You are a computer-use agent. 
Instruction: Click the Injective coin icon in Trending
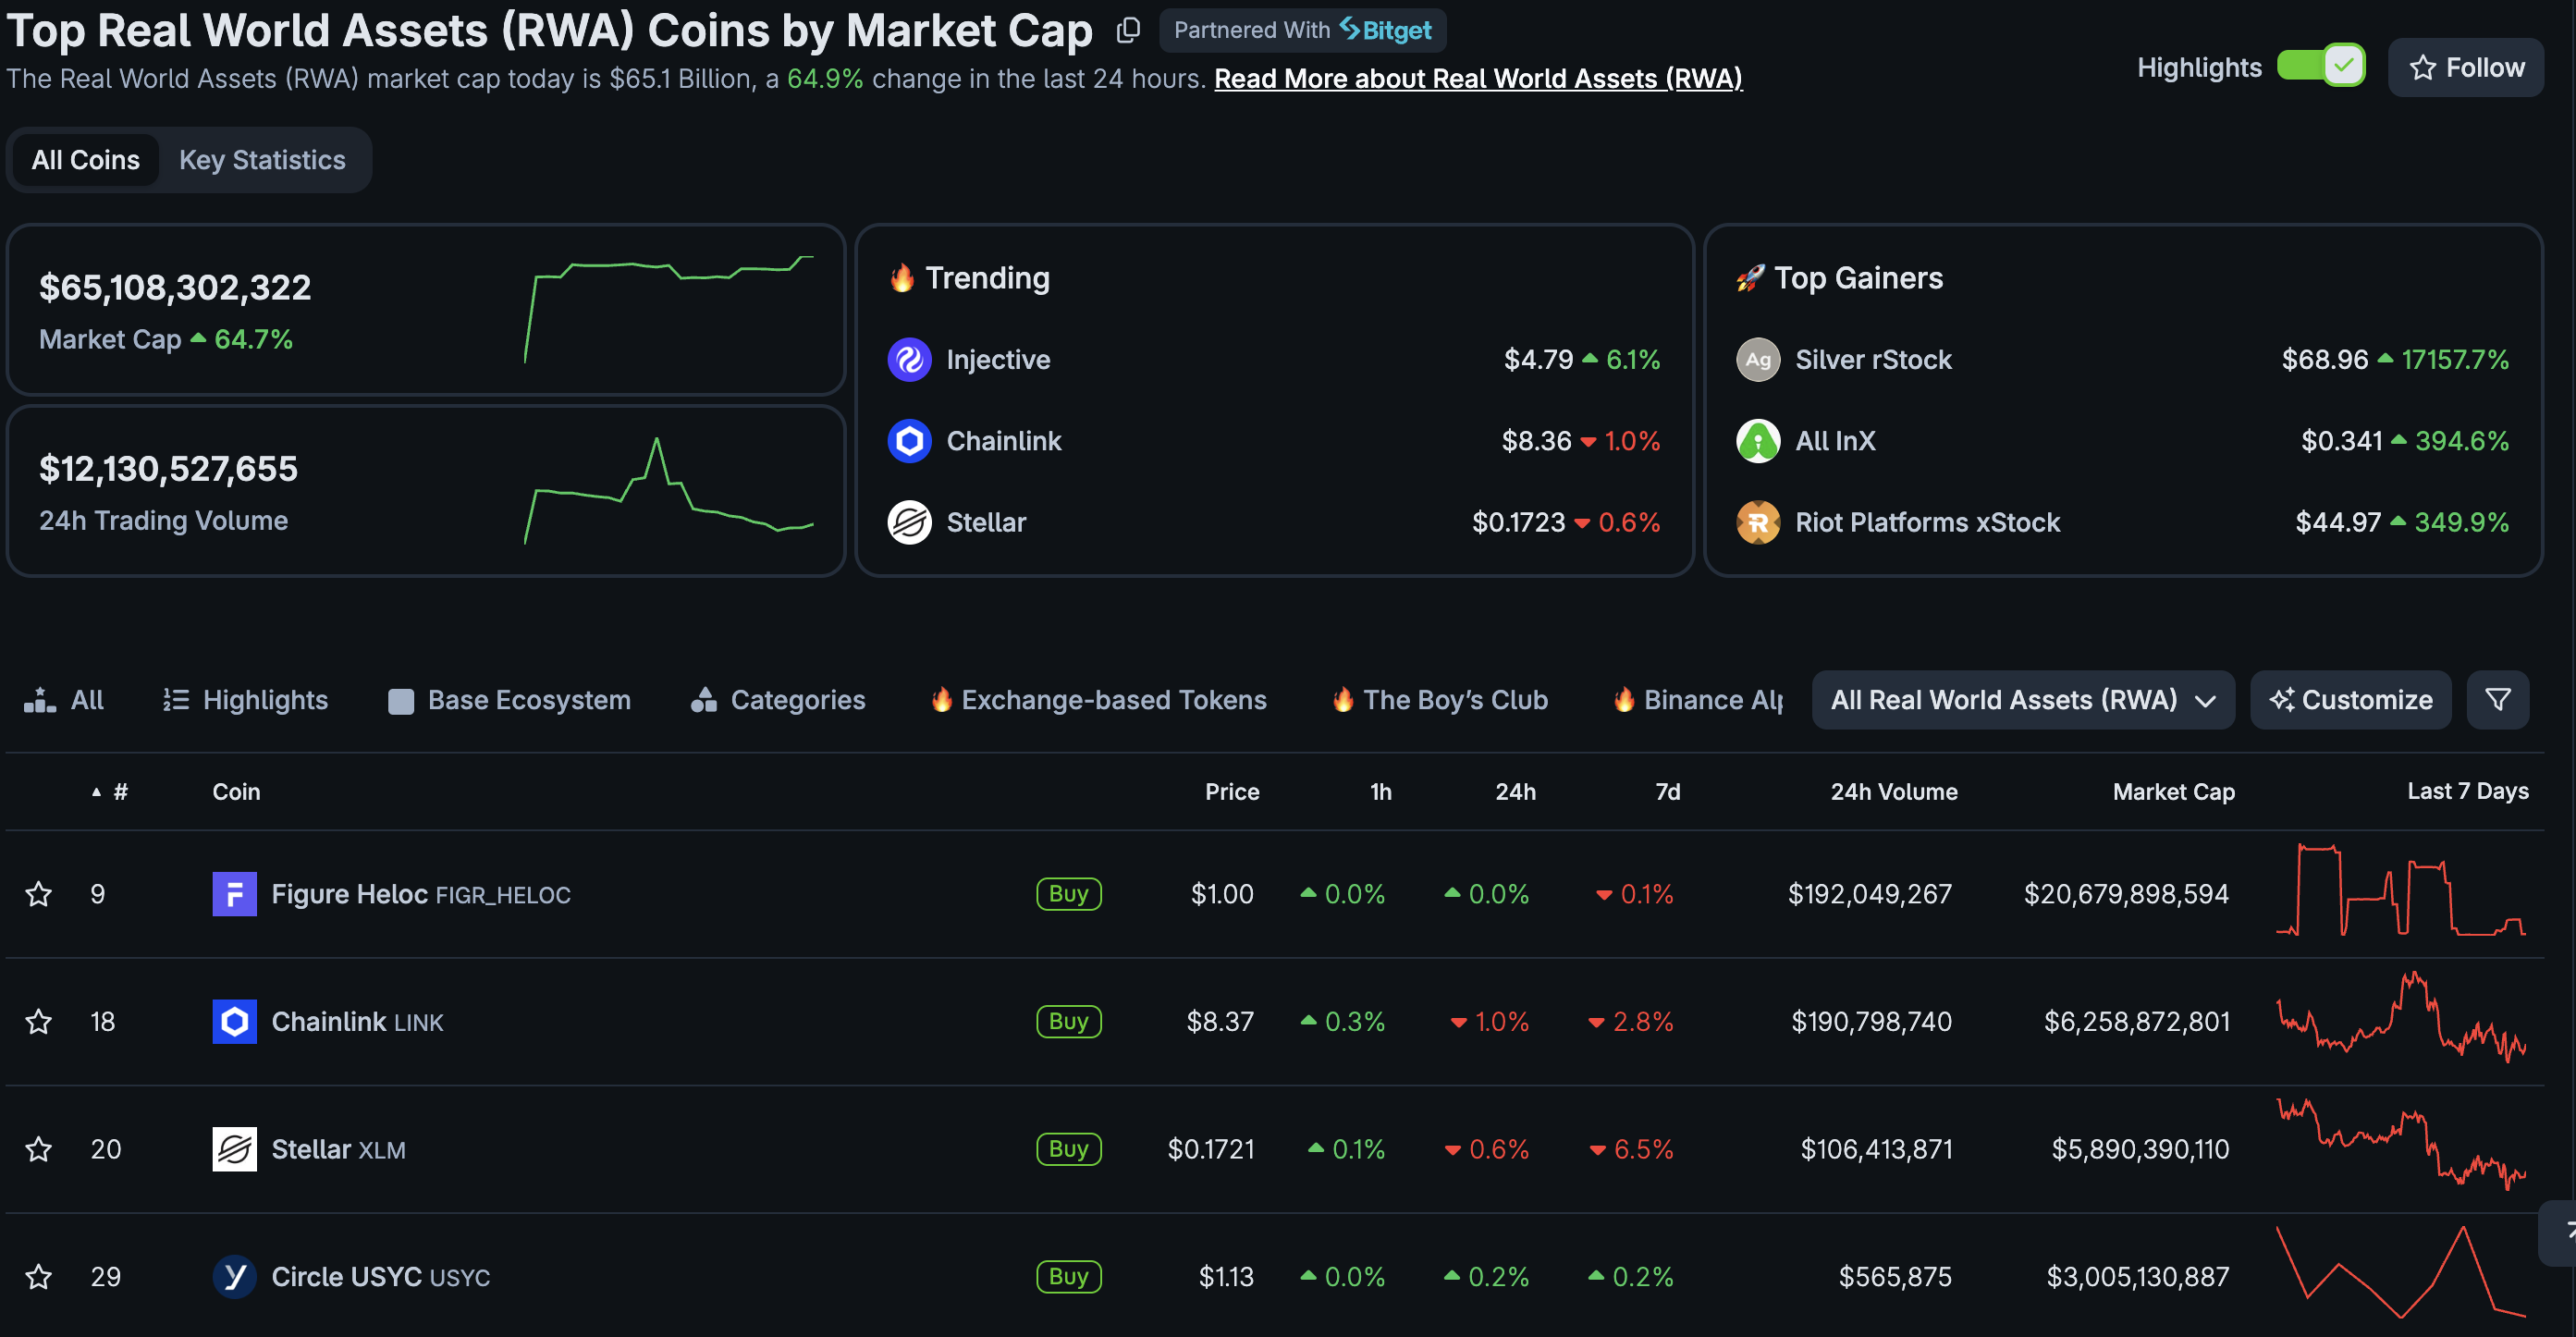909,360
